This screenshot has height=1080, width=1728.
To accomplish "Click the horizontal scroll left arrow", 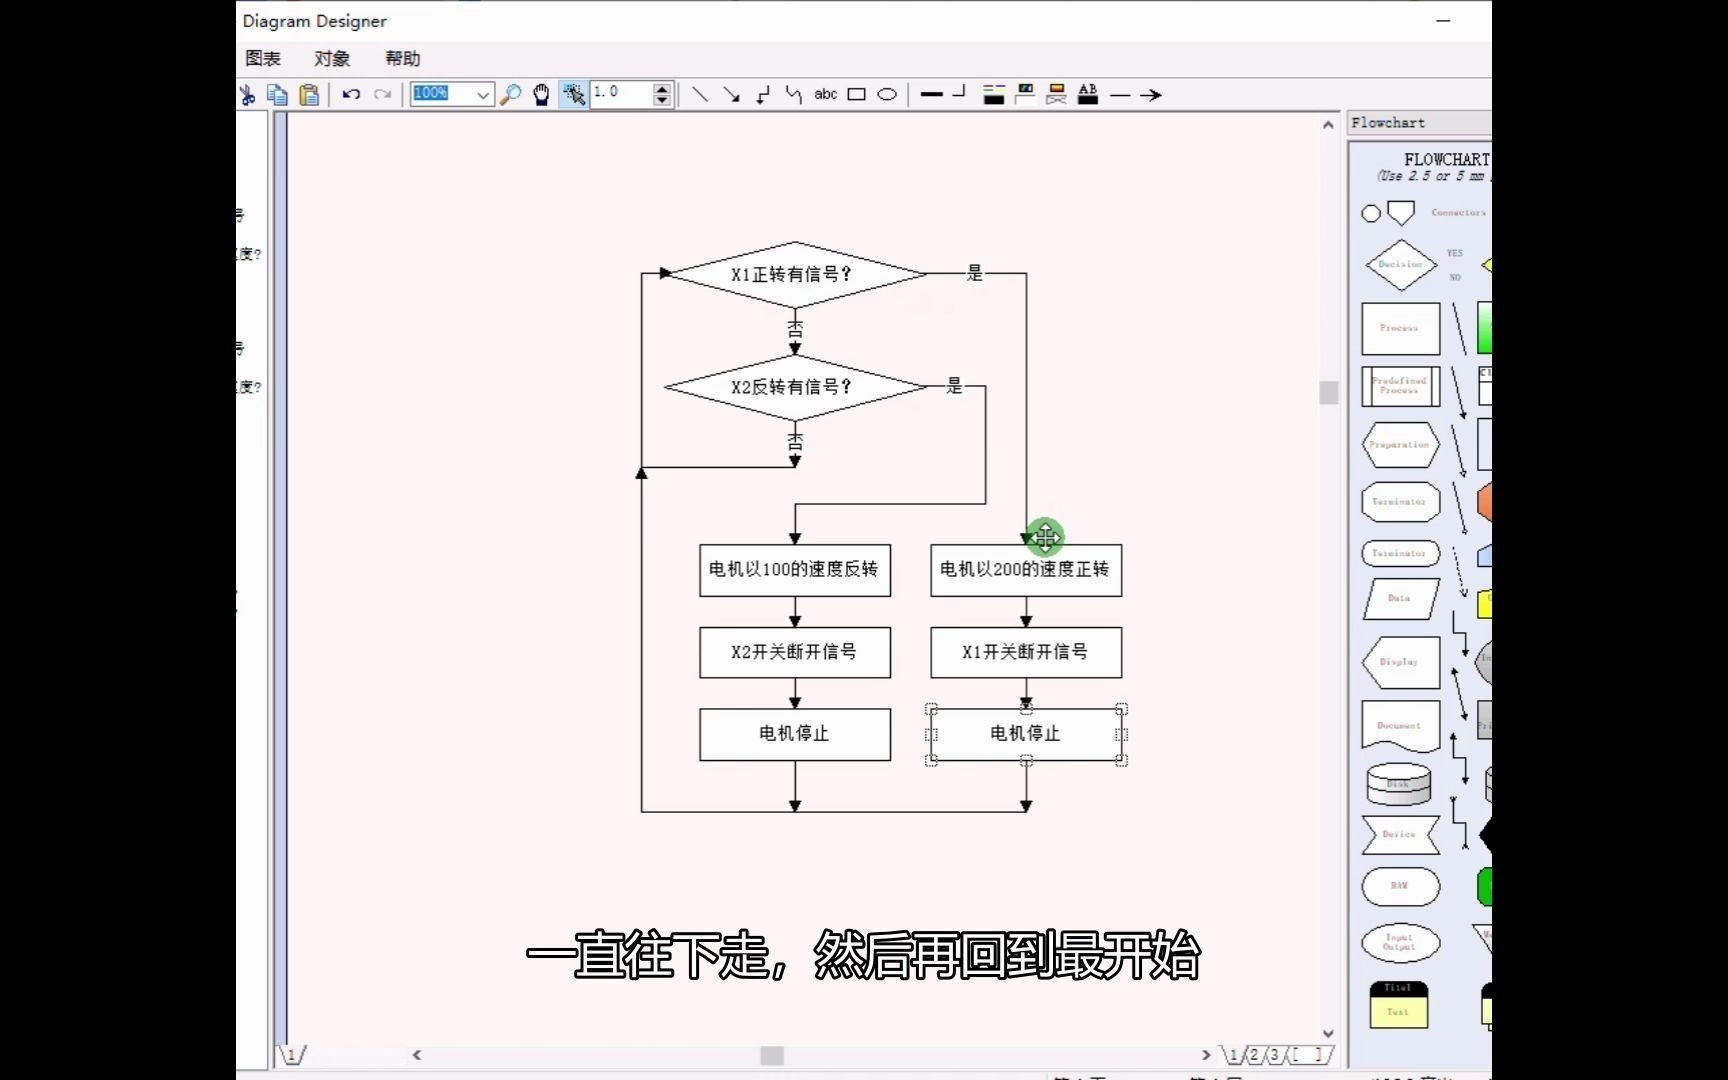I will [417, 1055].
